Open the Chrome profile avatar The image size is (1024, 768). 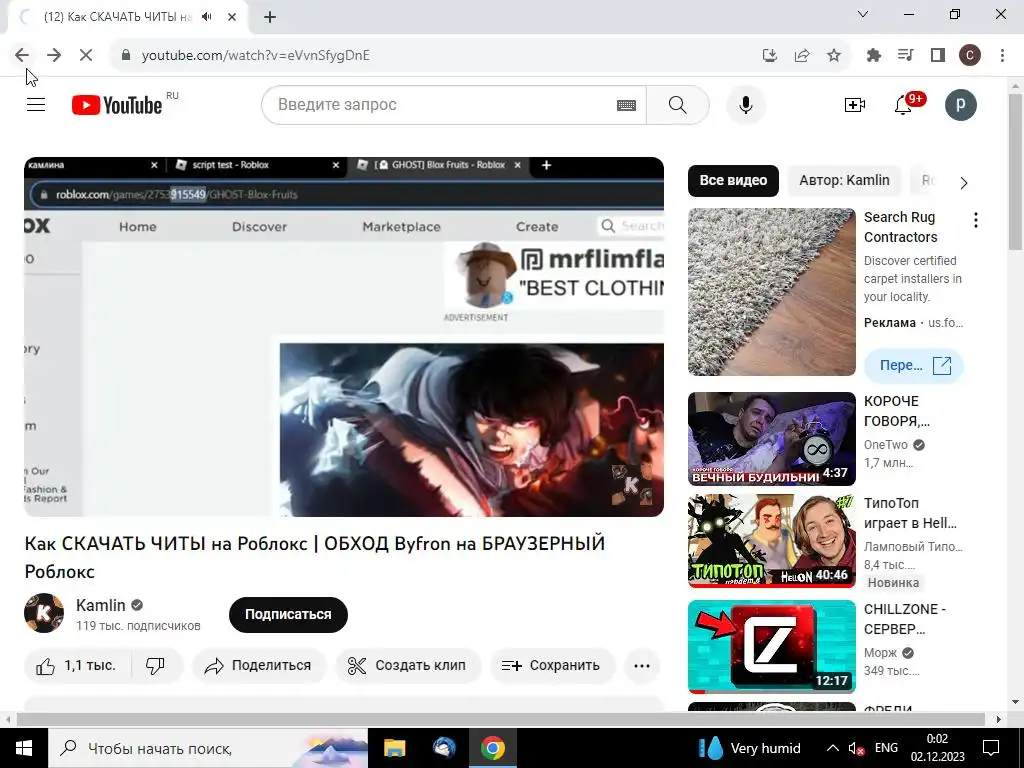pyautogui.click(x=970, y=56)
